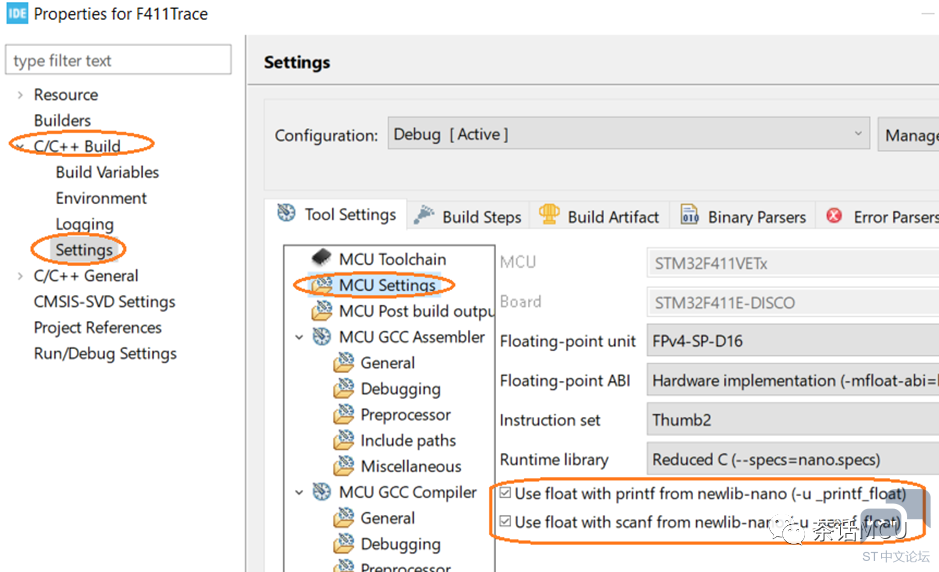Click the Error Parsers red X icon

click(834, 216)
